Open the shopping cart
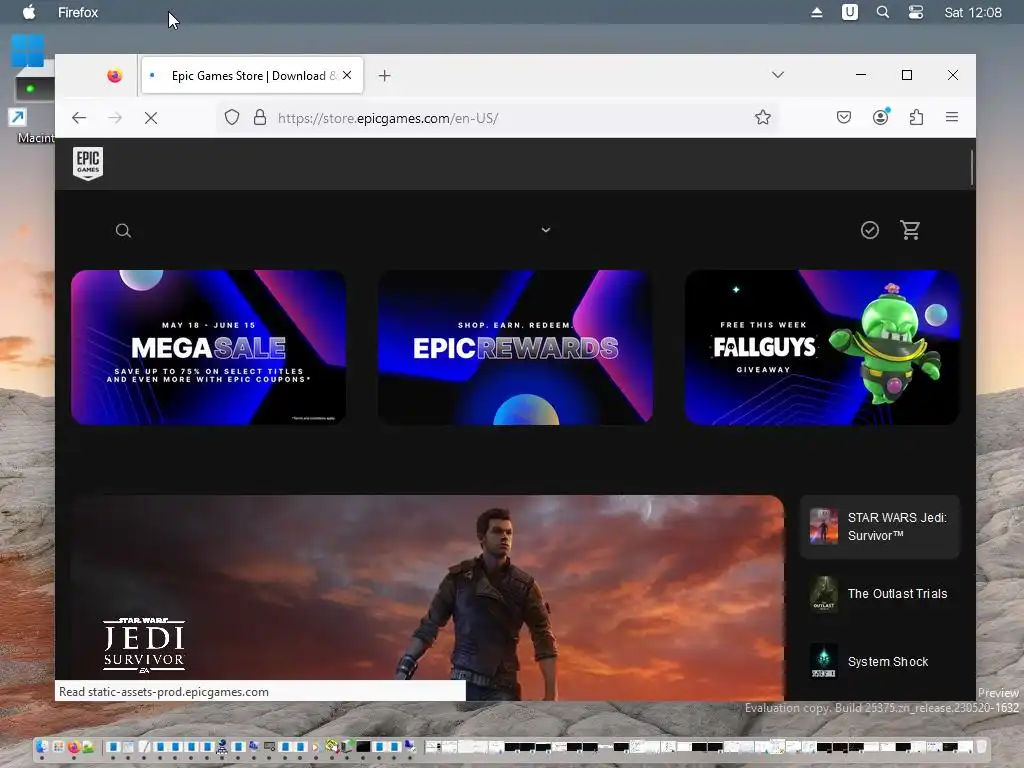This screenshot has width=1024, height=768. coord(910,230)
